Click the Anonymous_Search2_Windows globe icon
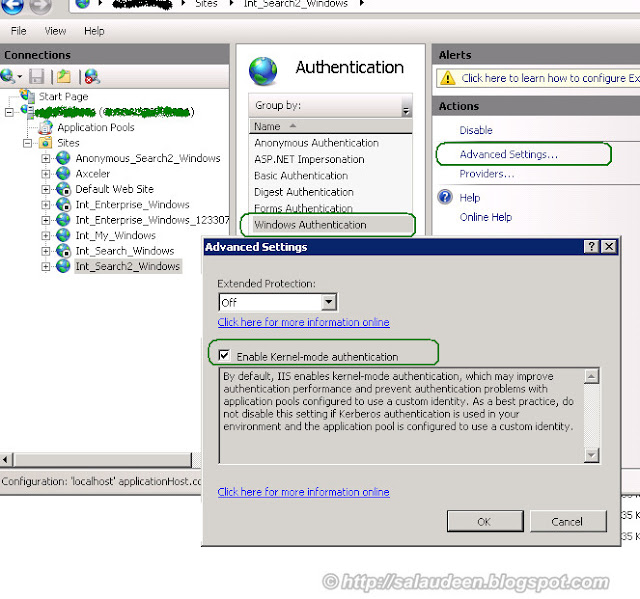This screenshot has width=640, height=599. point(63,158)
